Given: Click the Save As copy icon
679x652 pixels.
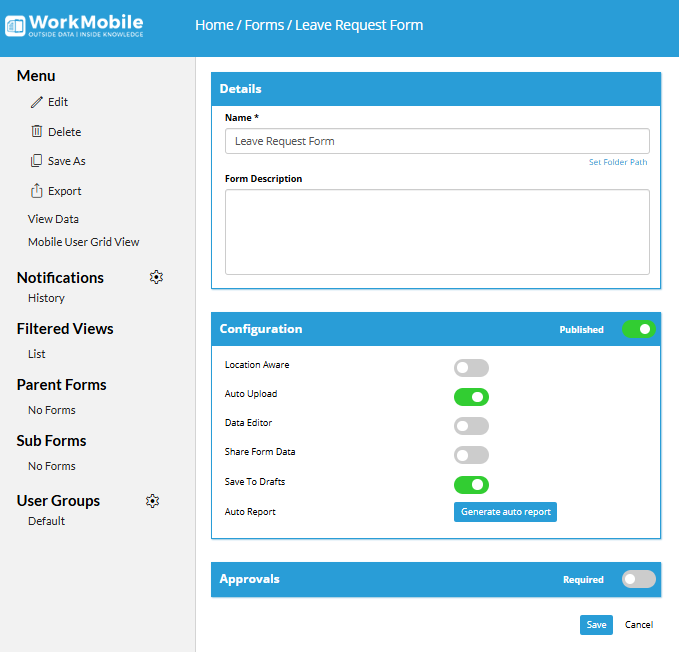Looking at the screenshot, I should (37, 161).
